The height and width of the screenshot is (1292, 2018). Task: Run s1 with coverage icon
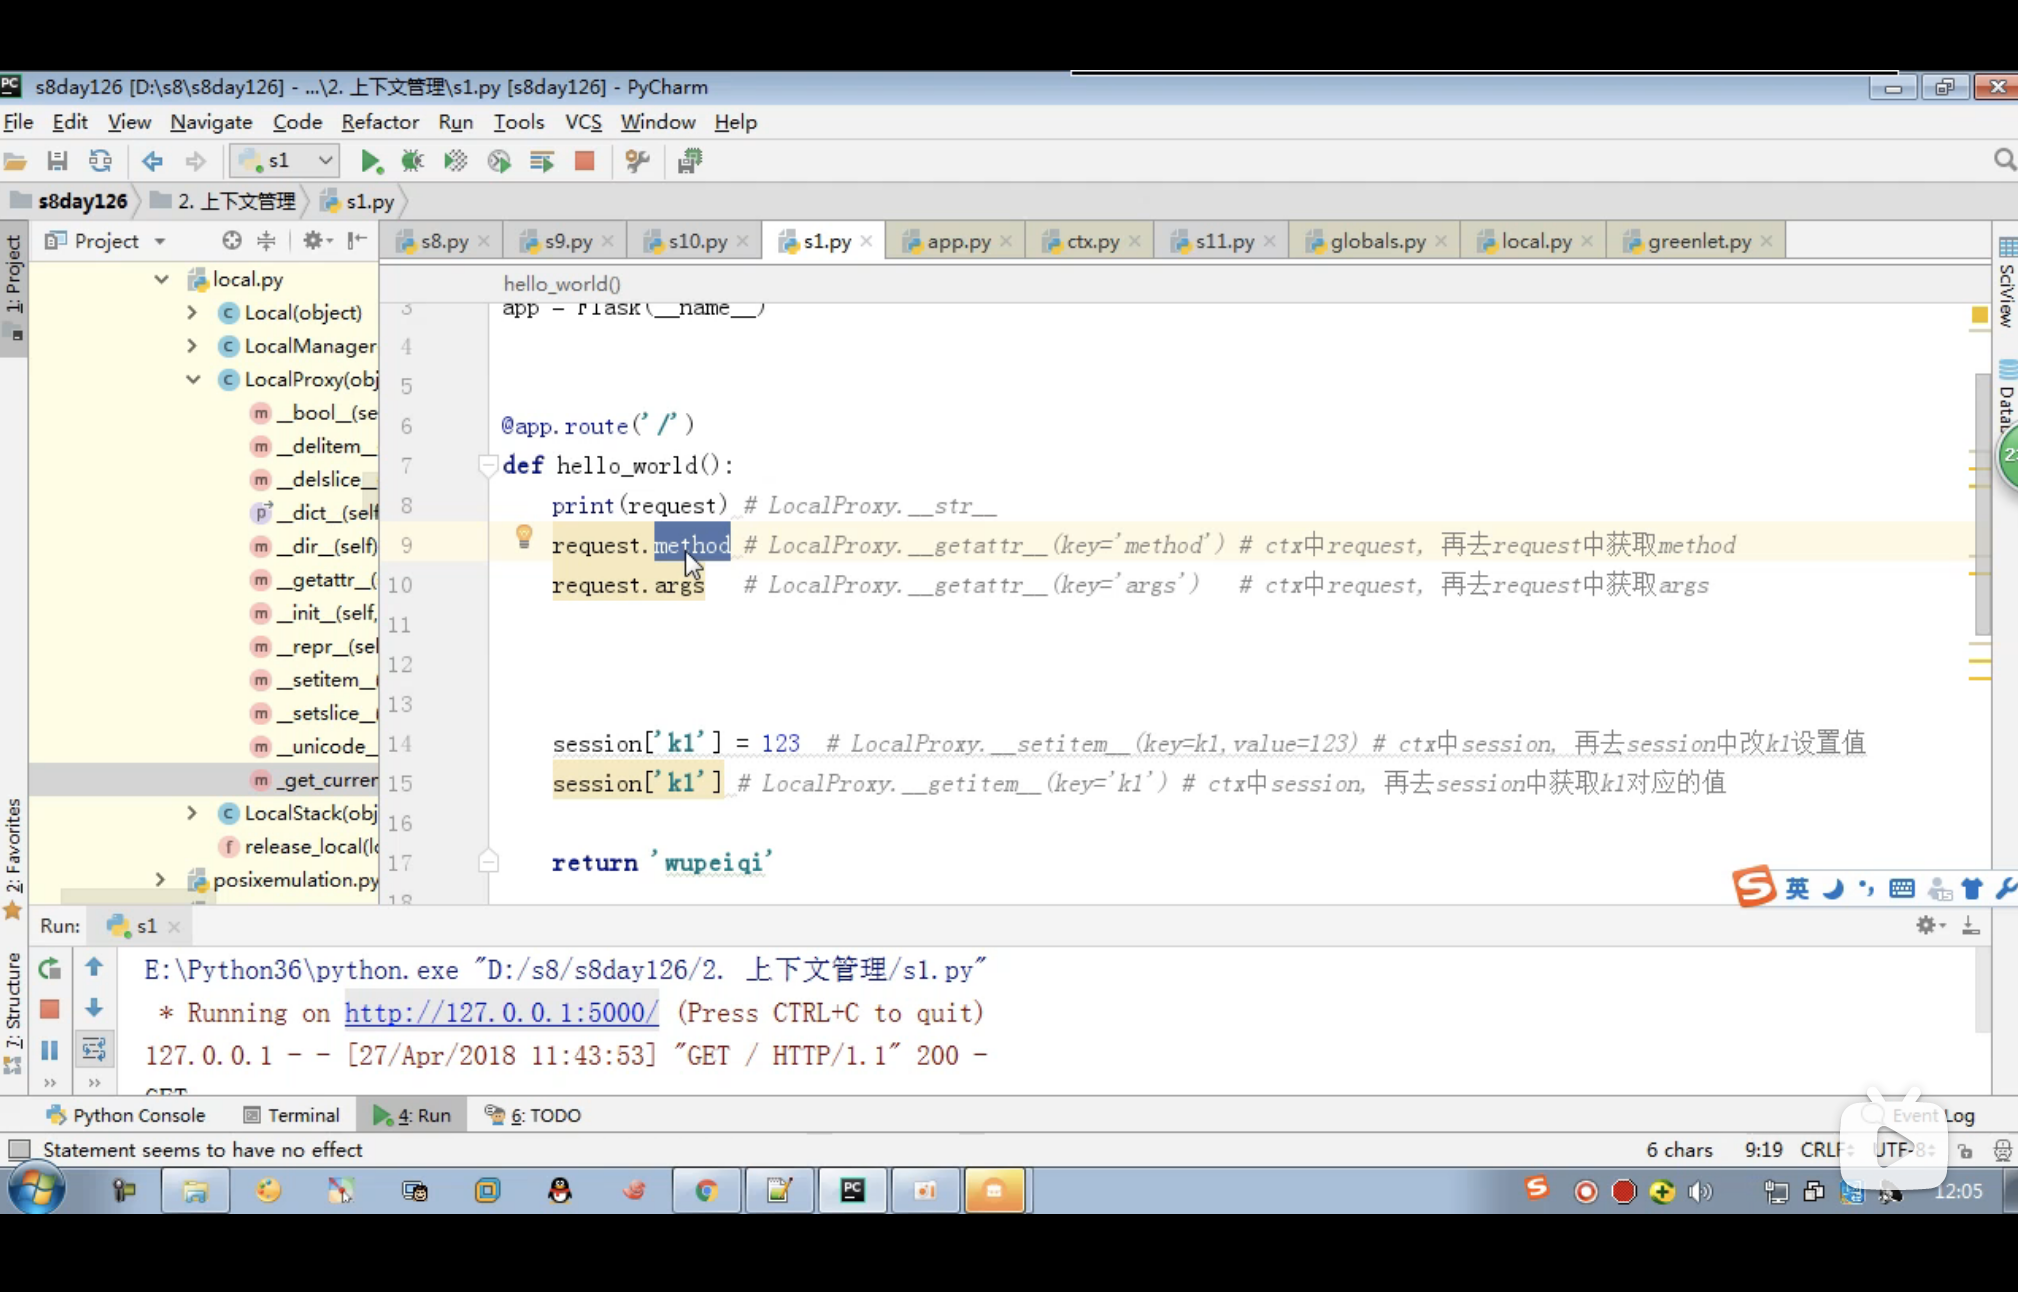click(x=456, y=161)
